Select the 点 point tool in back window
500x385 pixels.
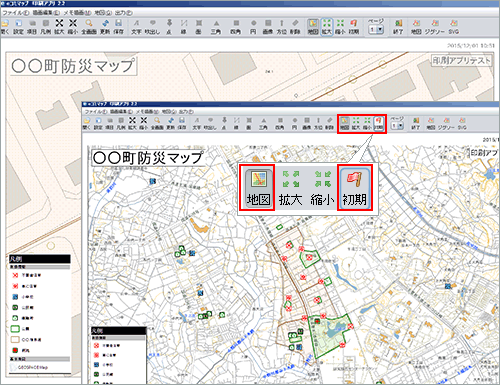click(169, 27)
